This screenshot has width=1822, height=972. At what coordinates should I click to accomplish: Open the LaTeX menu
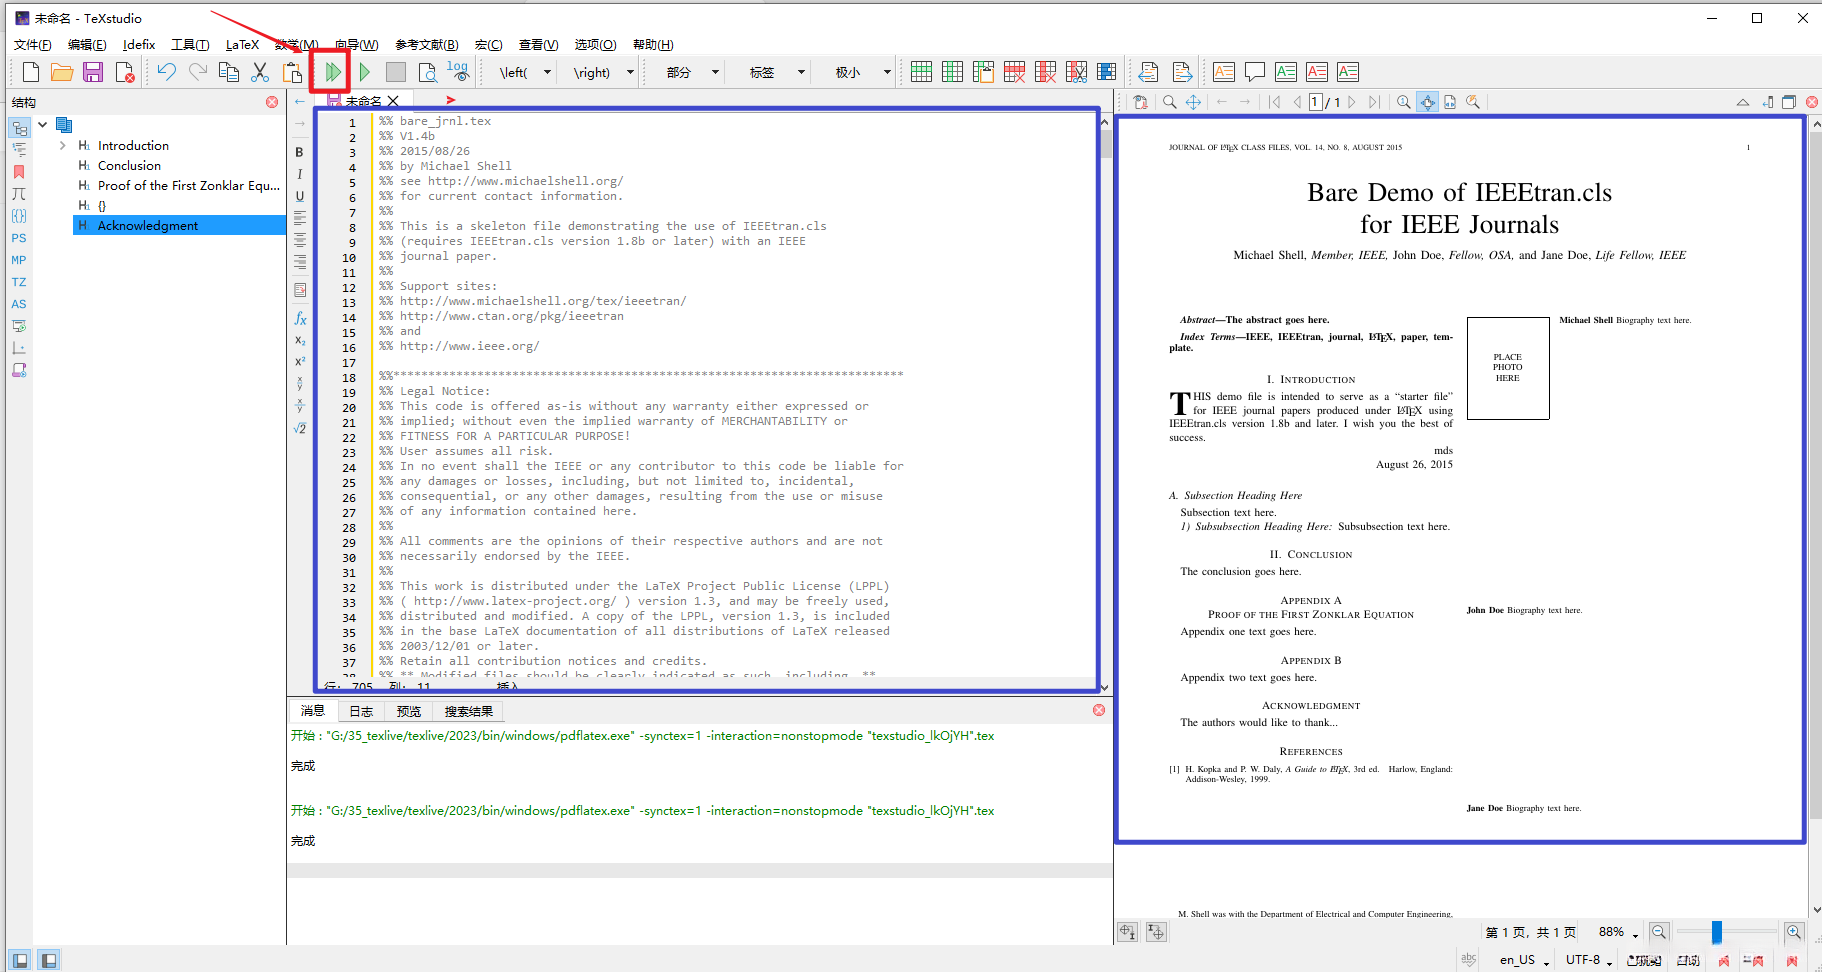tap(242, 45)
